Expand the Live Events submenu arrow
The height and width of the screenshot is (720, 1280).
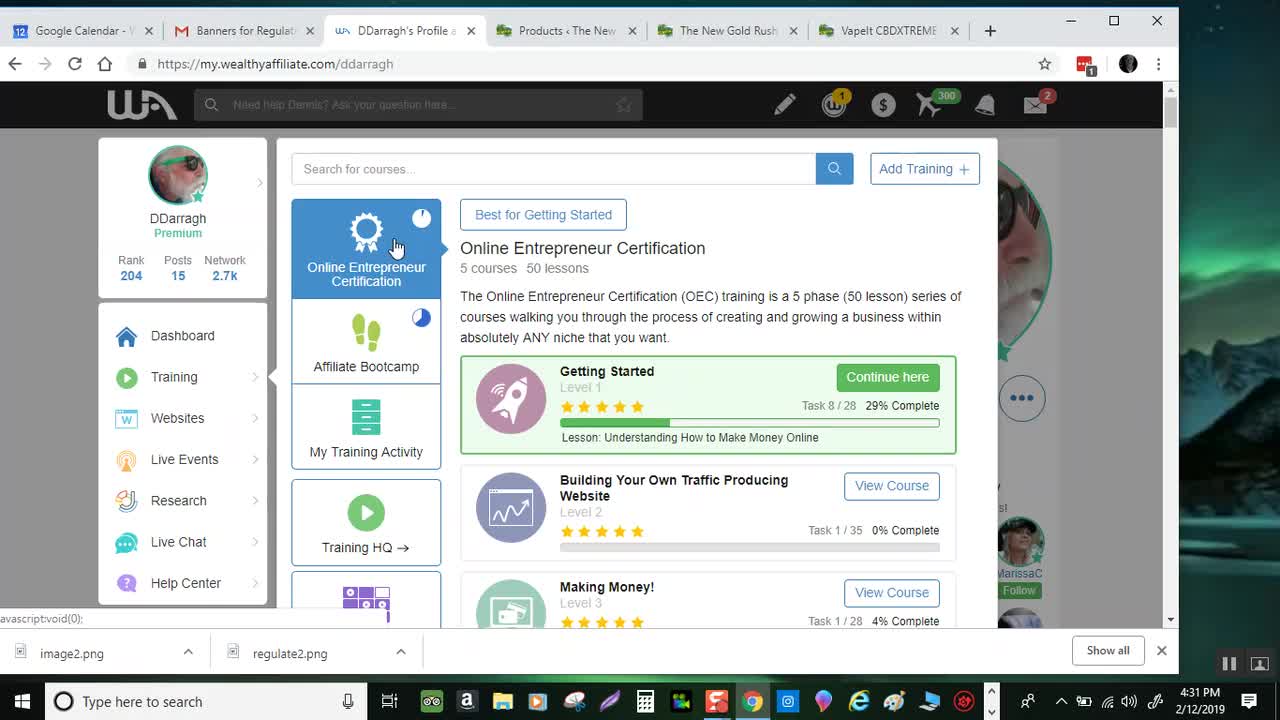click(x=255, y=460)
